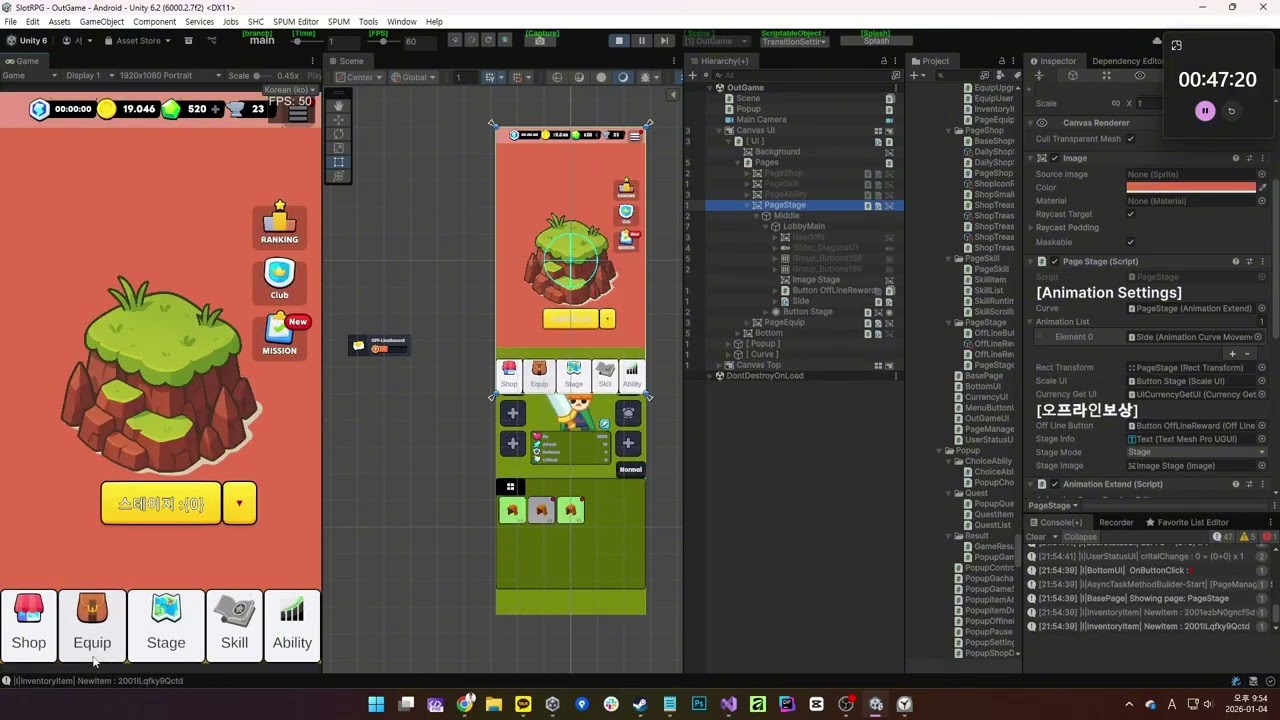Image resolution: width=1280 pixels, height=720 pixels.
Task: Open the Stage Mode dropdown
Action: coord(1196,452)
